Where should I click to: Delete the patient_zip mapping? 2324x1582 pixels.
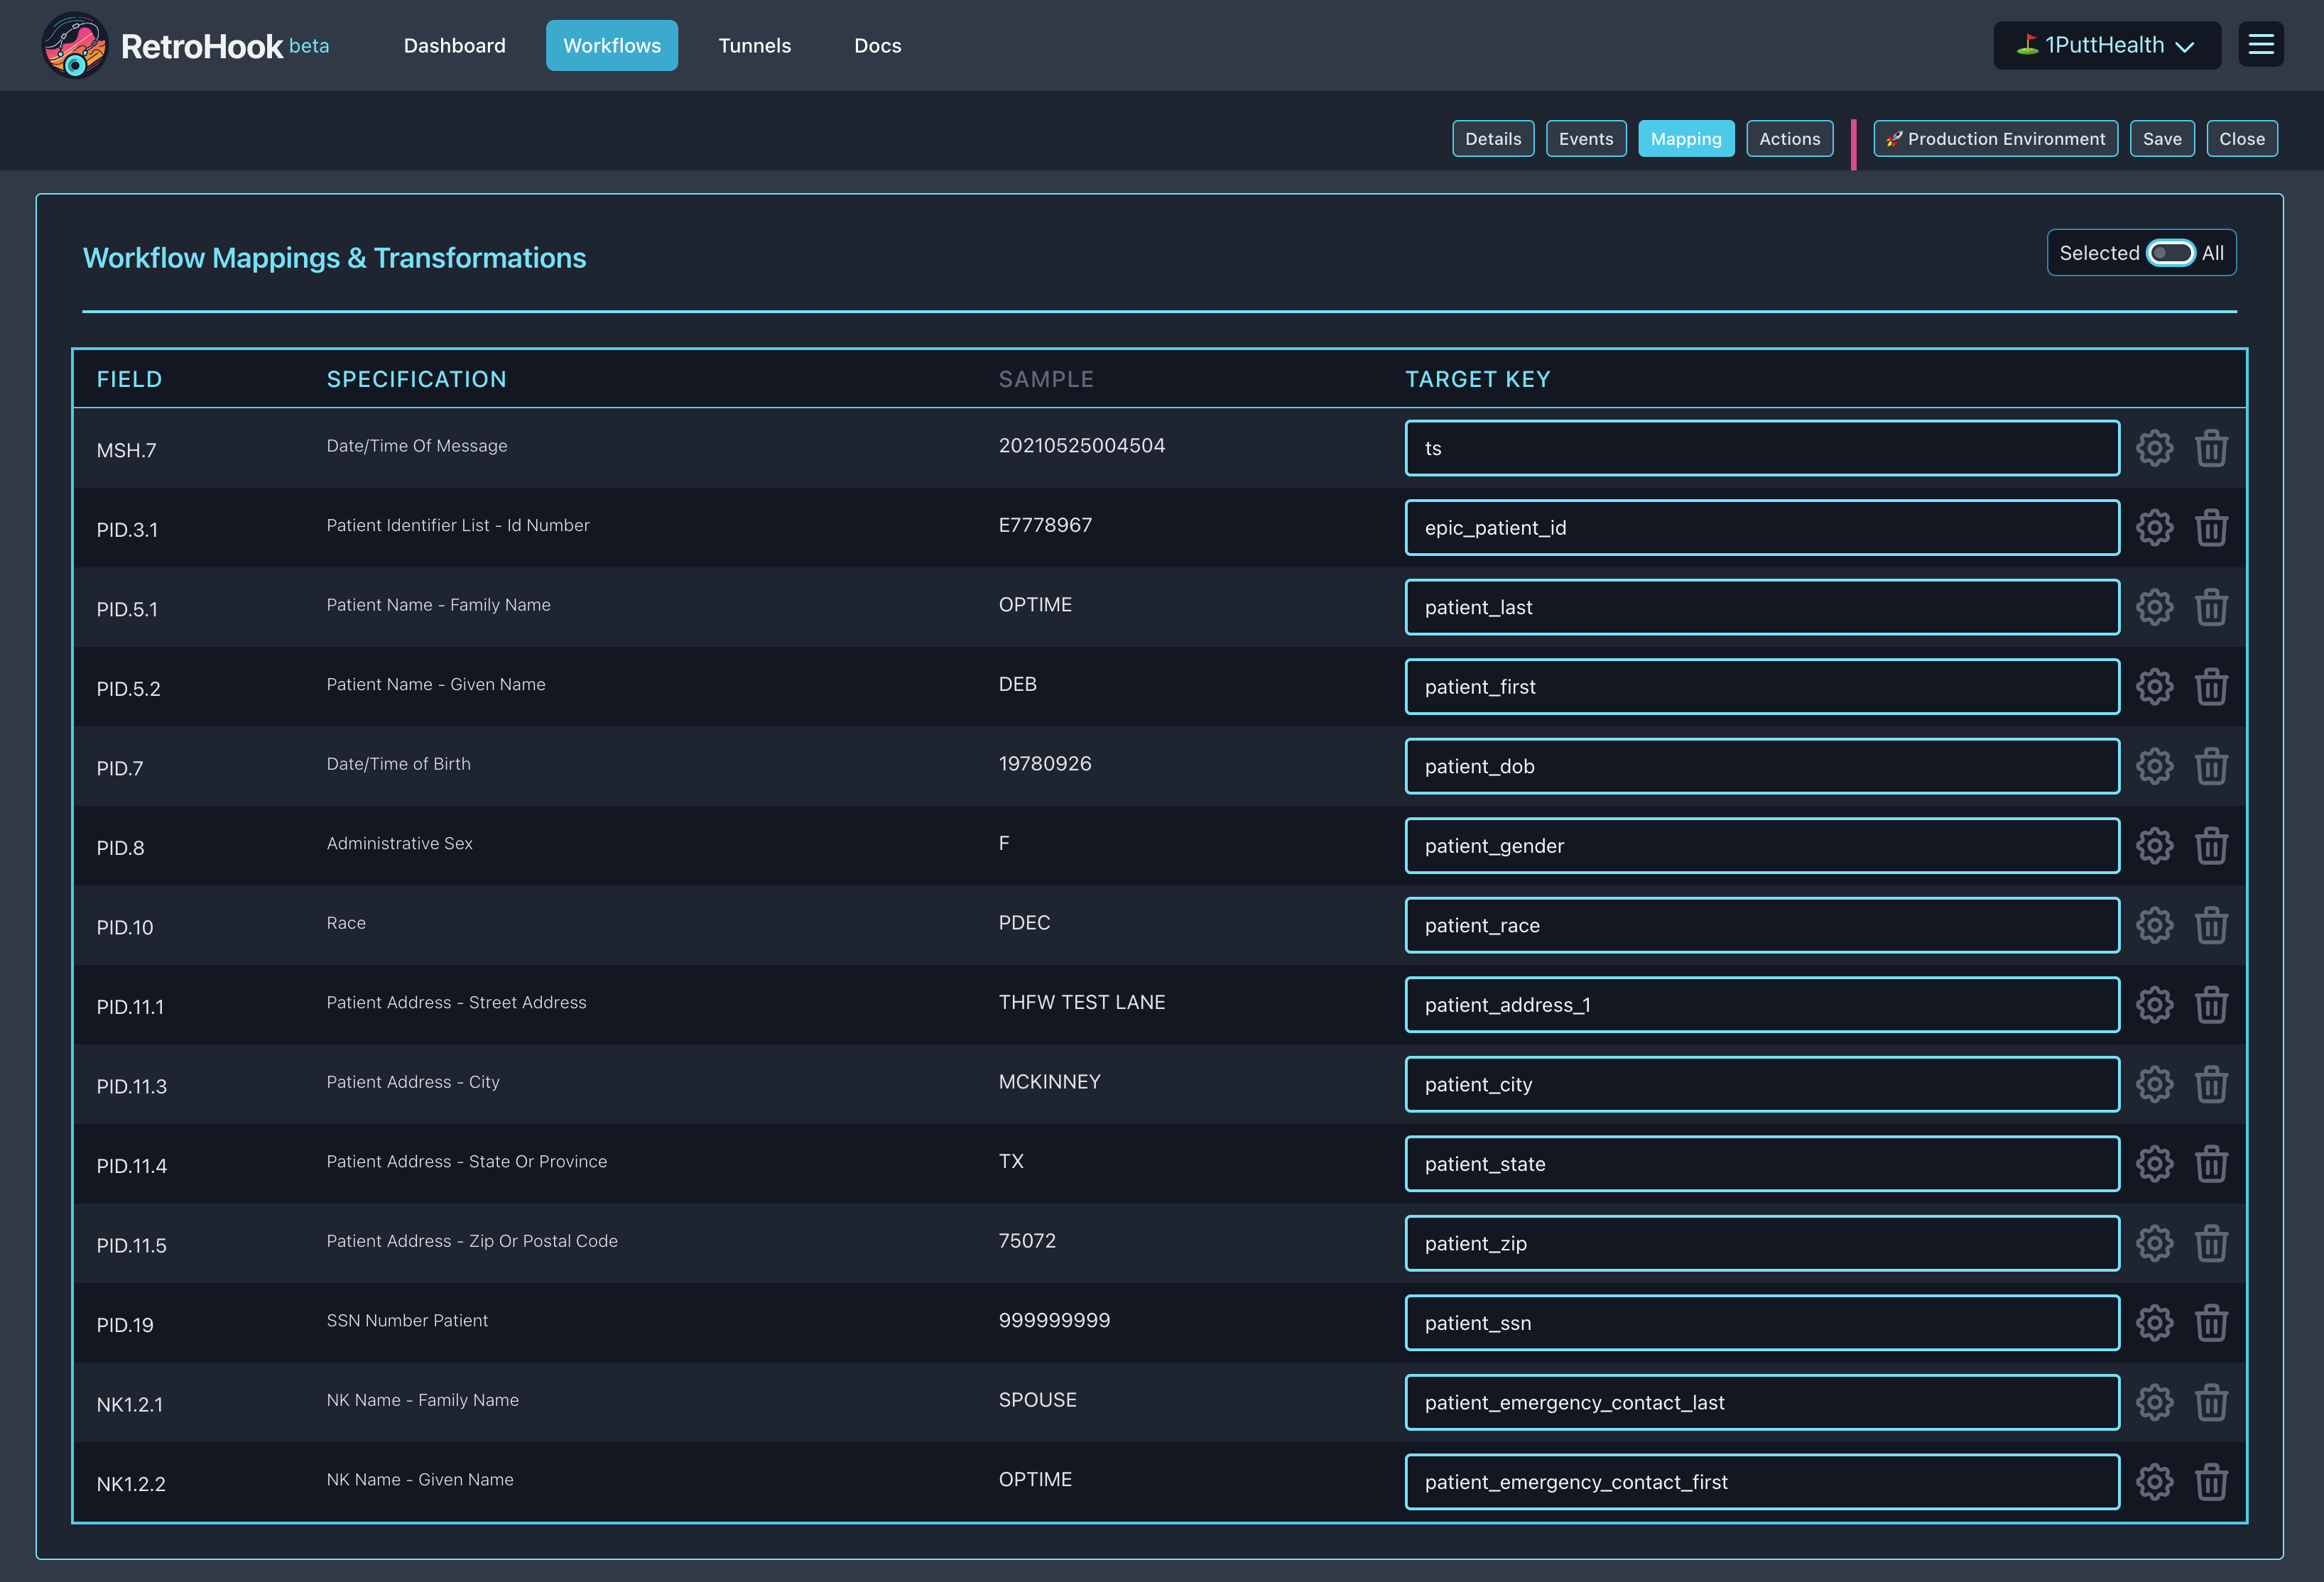click(x=2211, y=1243)
